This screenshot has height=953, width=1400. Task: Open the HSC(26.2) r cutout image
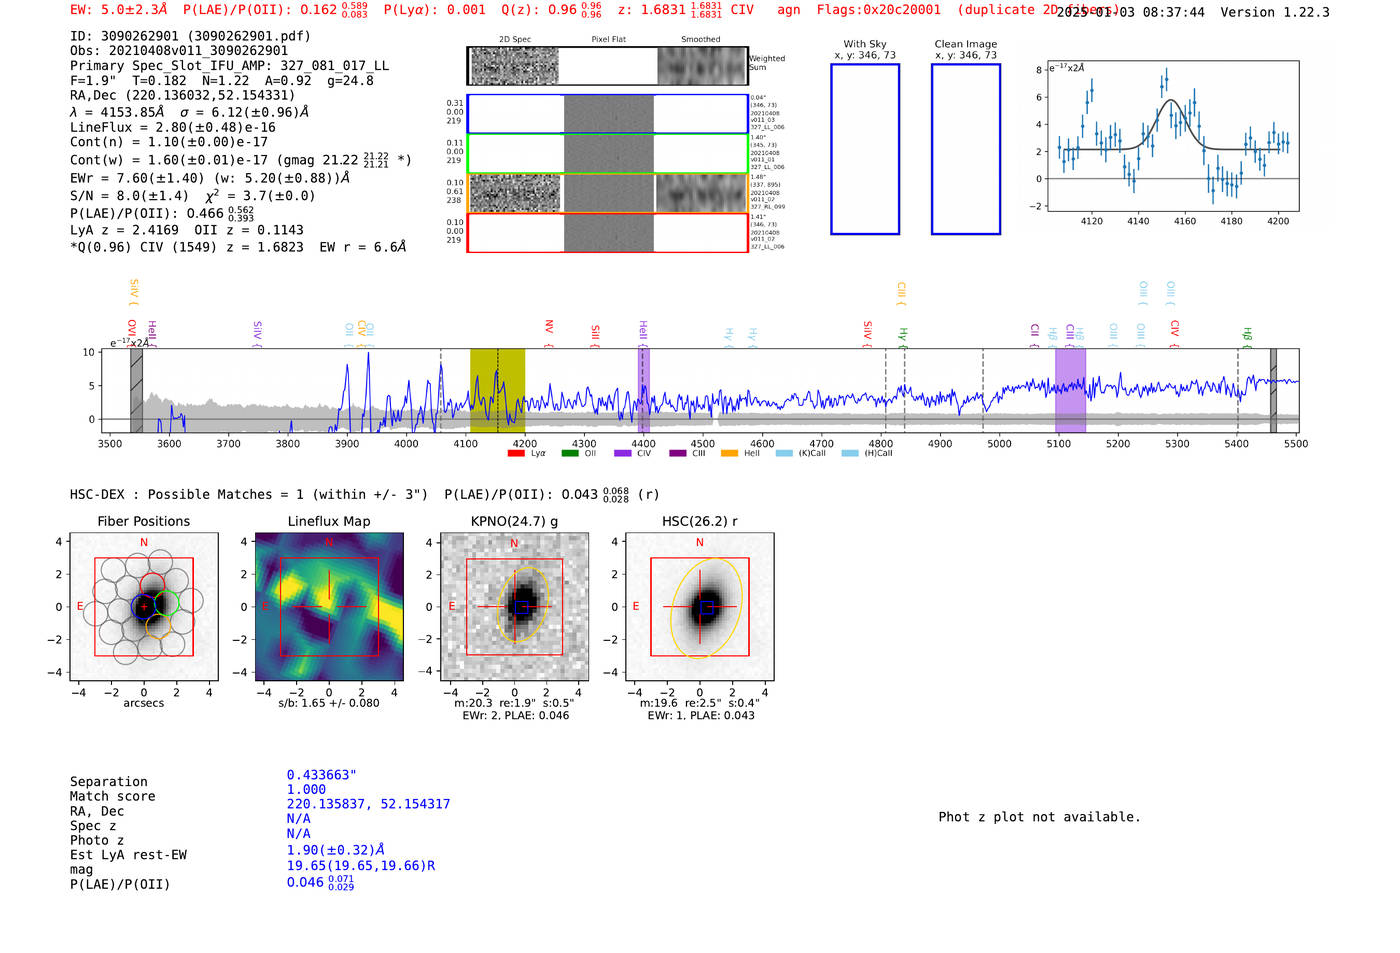699,607
